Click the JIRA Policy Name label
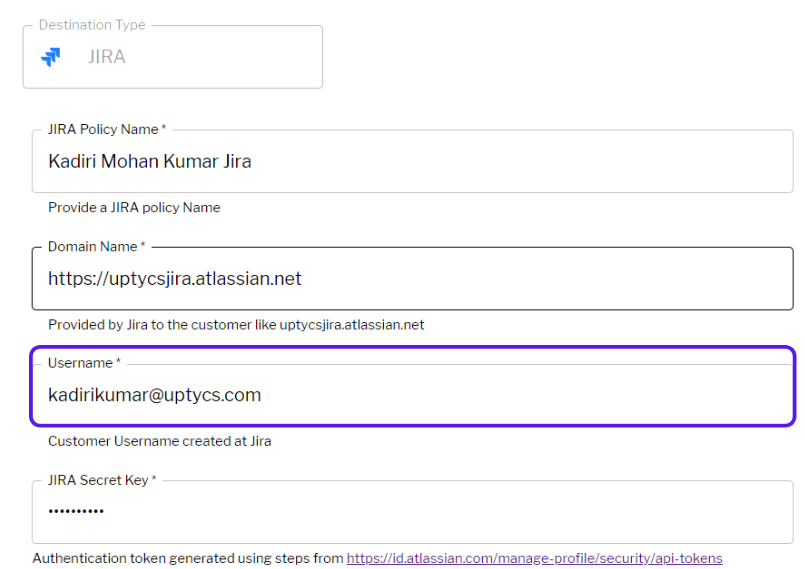Viewport: 805px width, 569px height. pyautogui.click(x=107, y=129)
